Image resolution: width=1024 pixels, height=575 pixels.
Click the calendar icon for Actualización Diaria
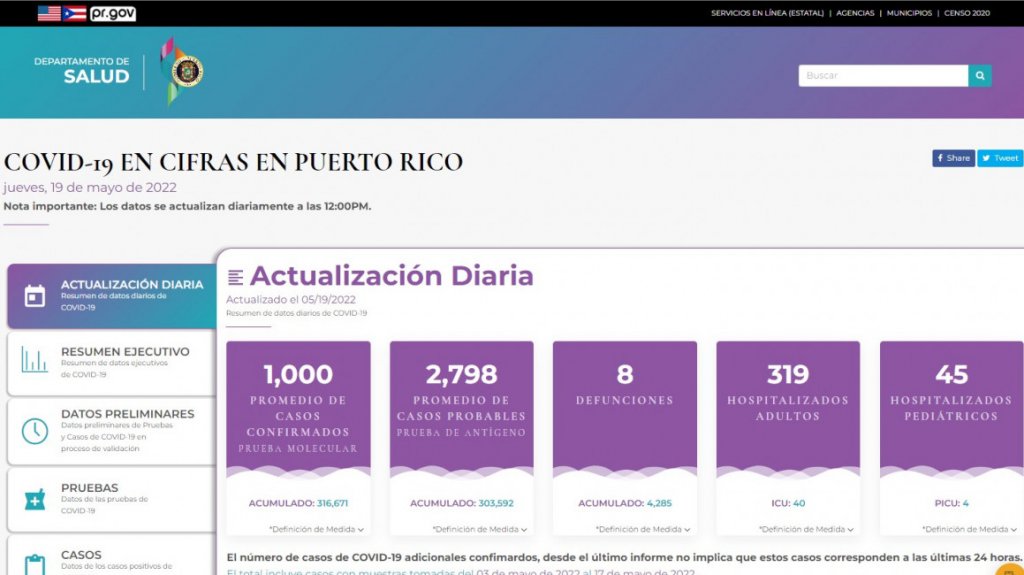click(35, 296)
